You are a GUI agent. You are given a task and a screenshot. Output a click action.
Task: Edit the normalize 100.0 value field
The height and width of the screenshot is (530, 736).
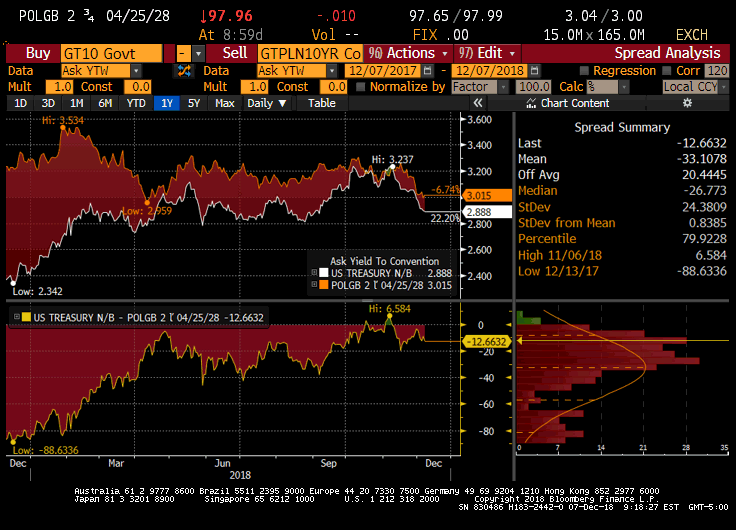click(x=534, y=87)
